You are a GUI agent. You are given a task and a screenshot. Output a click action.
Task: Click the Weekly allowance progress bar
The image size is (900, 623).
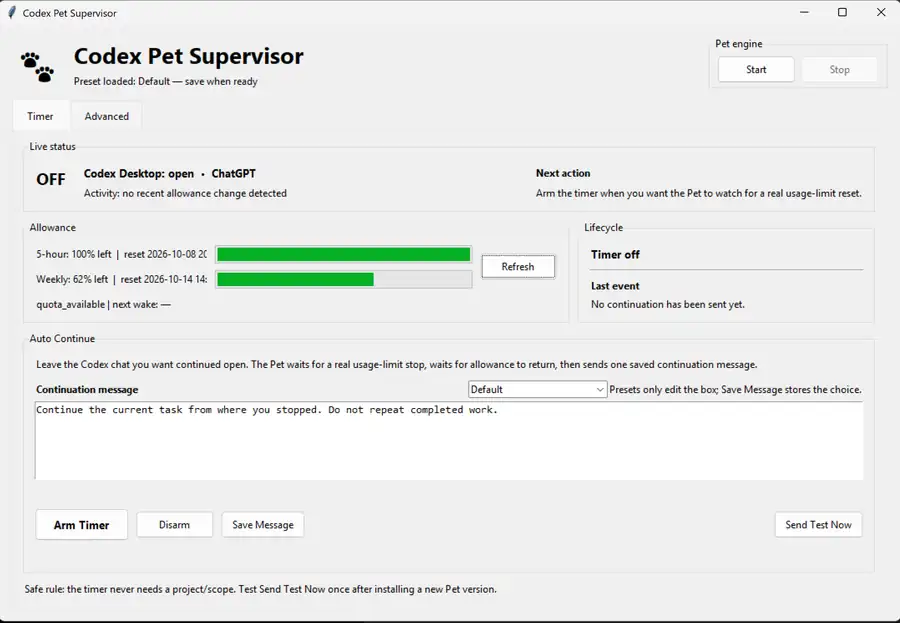(x=344, y=280)
